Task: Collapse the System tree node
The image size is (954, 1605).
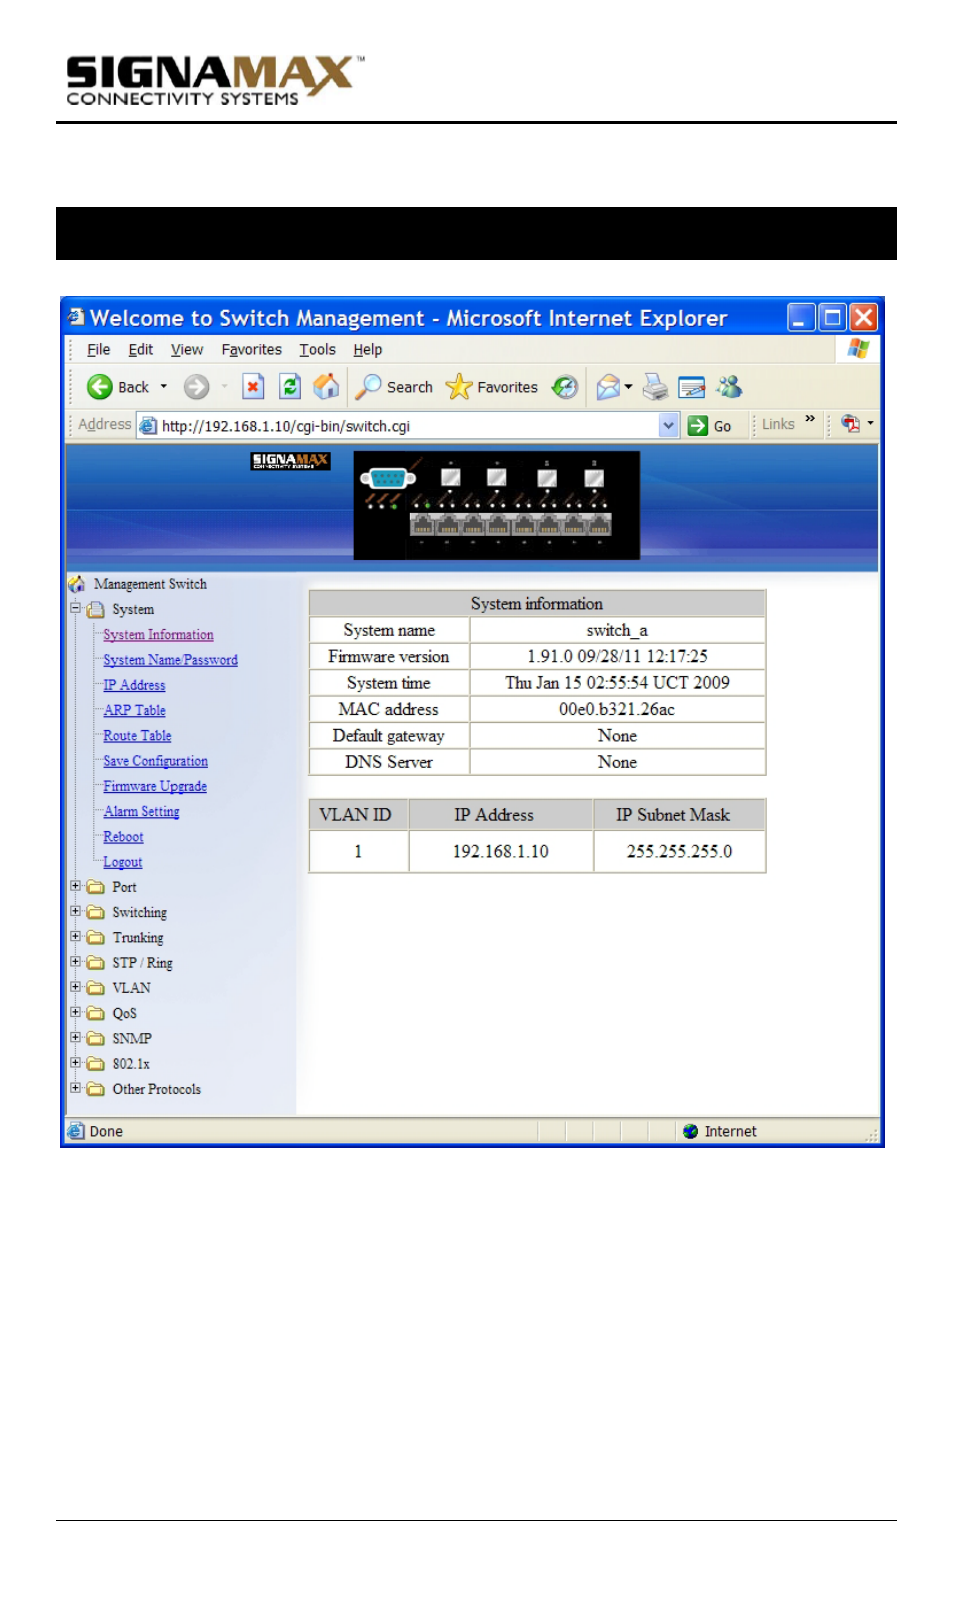Action: point(75,608)
